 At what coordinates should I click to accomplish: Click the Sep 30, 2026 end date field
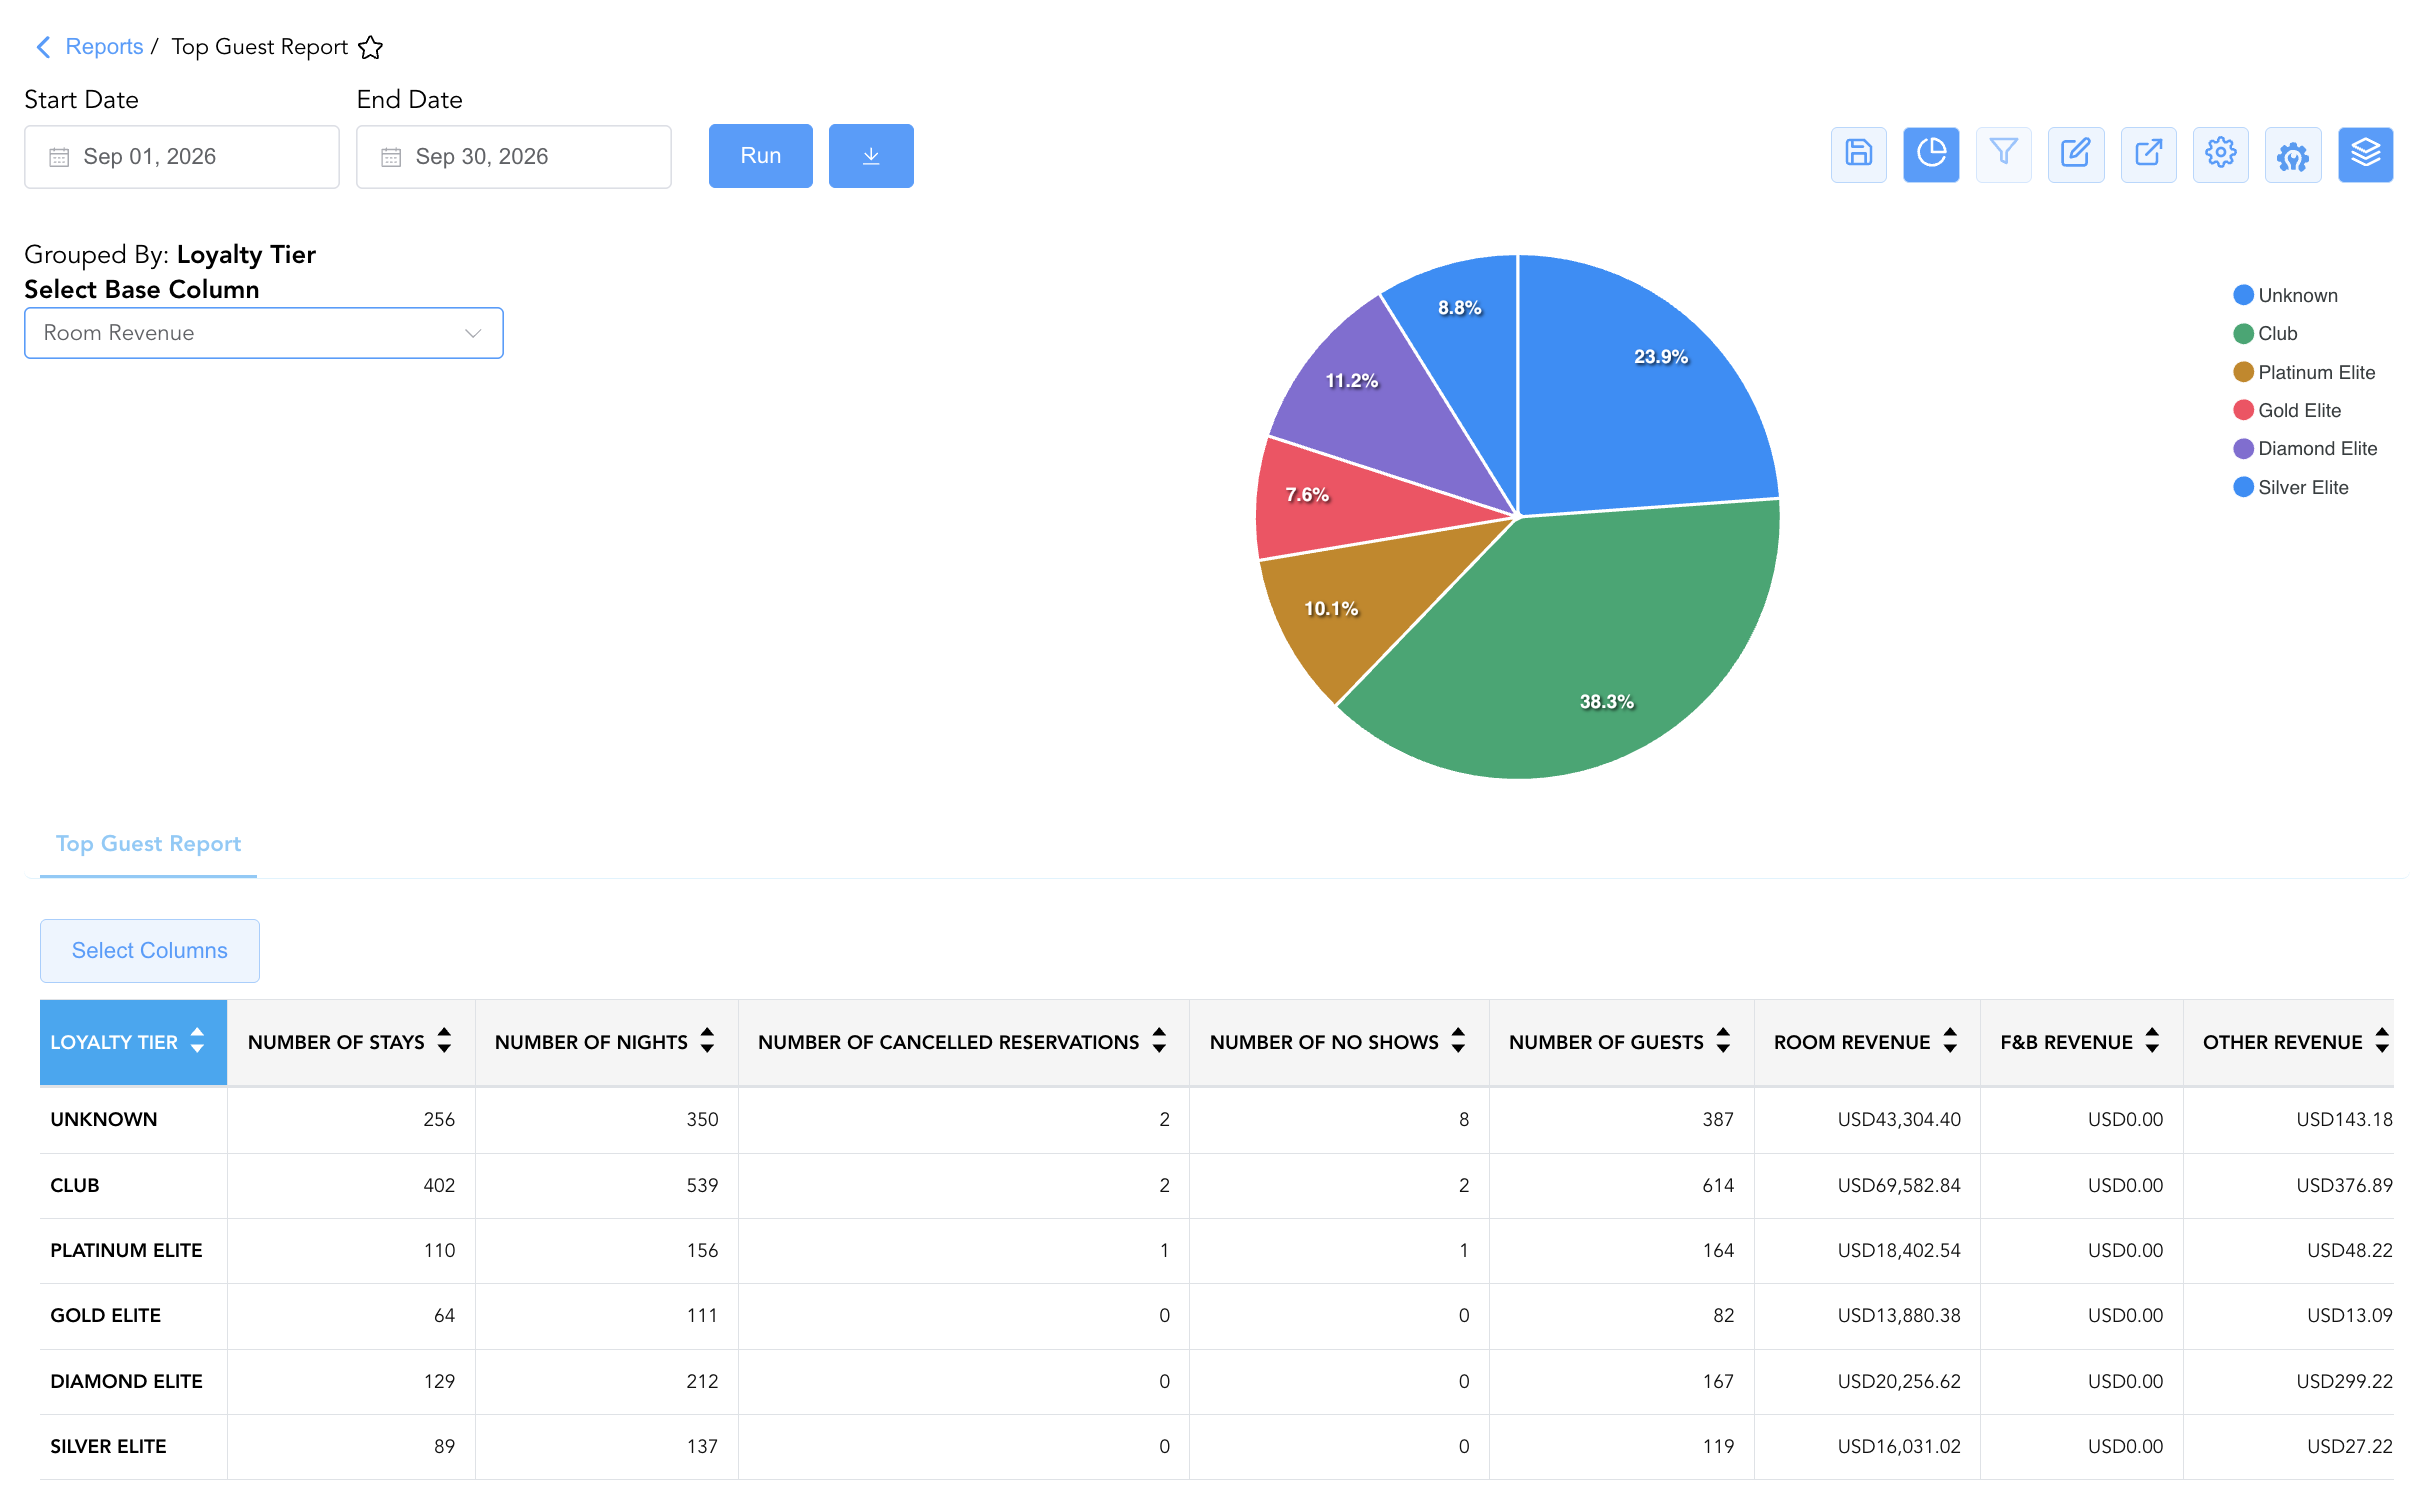pyautogui.click(x=514, y=157)
